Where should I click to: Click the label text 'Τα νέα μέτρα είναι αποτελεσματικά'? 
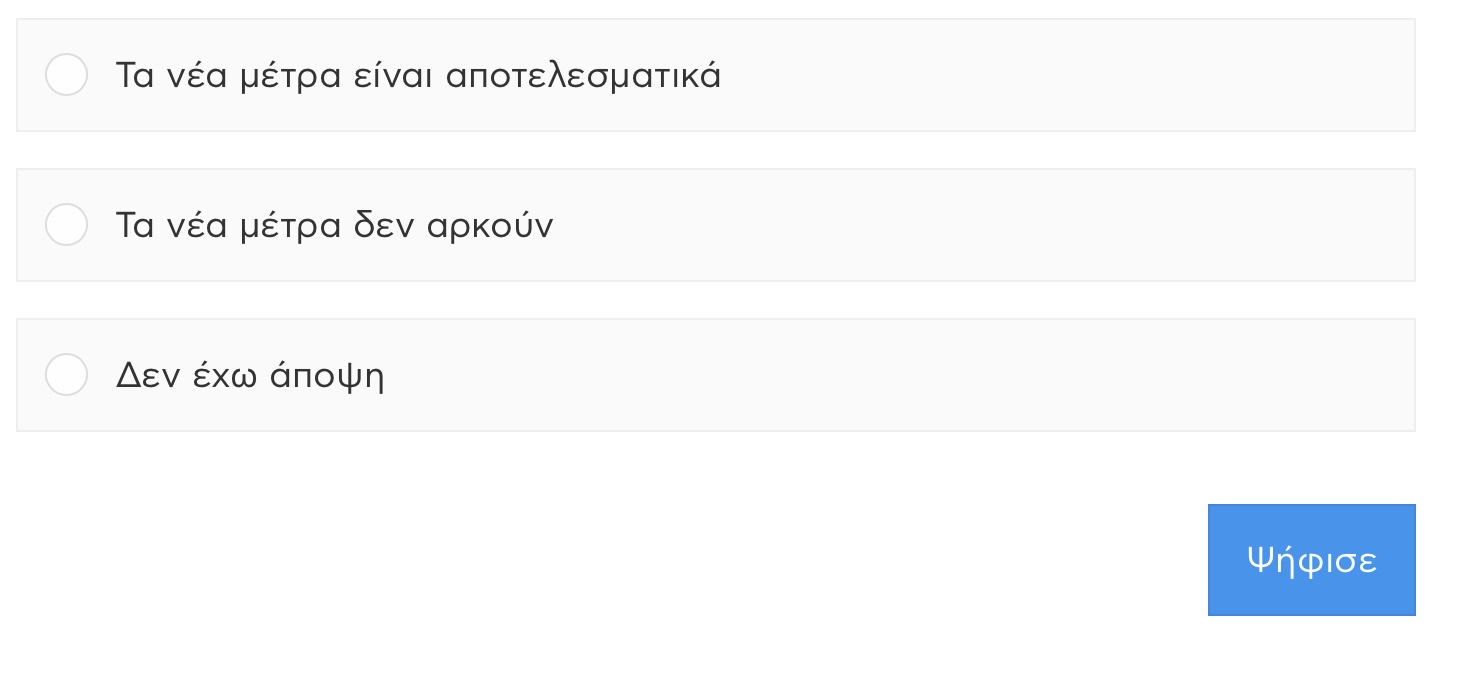pyautogui.click(x=418, y=76)
